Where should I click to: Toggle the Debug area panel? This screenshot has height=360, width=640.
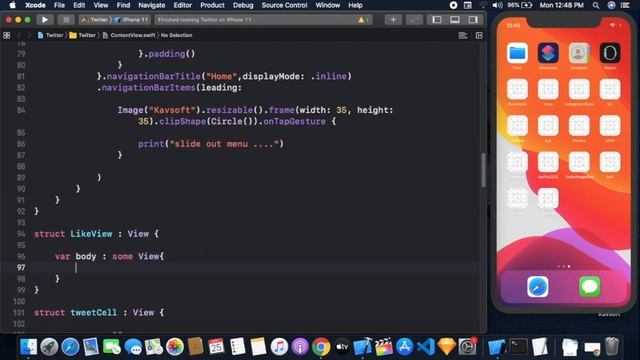click(x=455, y=20)
